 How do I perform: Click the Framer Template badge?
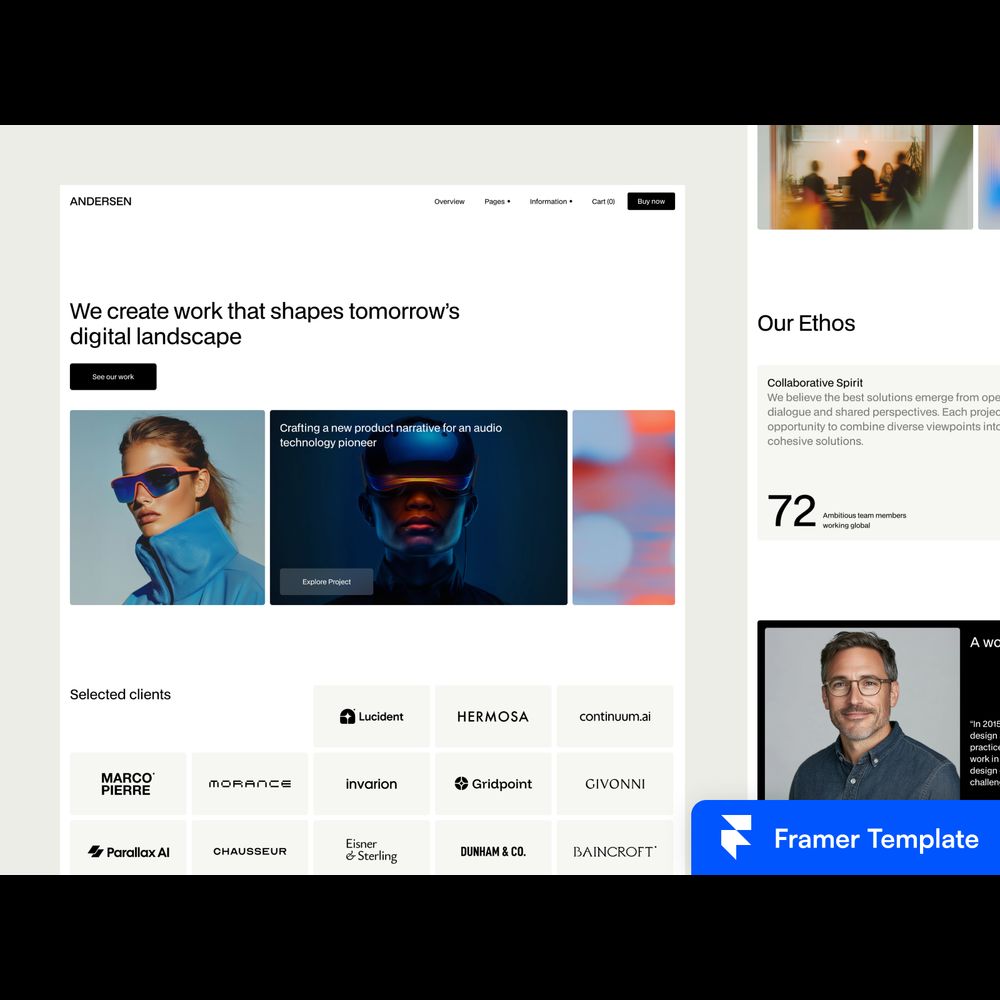pos(875,838)
